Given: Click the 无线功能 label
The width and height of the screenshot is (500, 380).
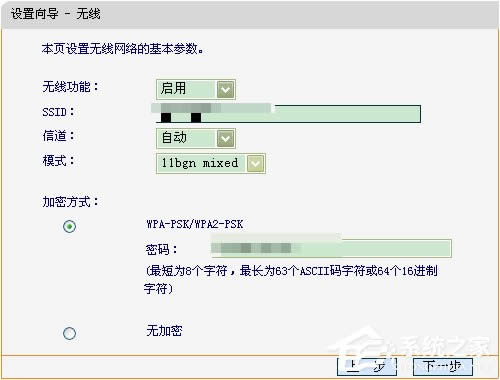Looking at the screenshot, I should pyautogui.click(x=70, y=87).
